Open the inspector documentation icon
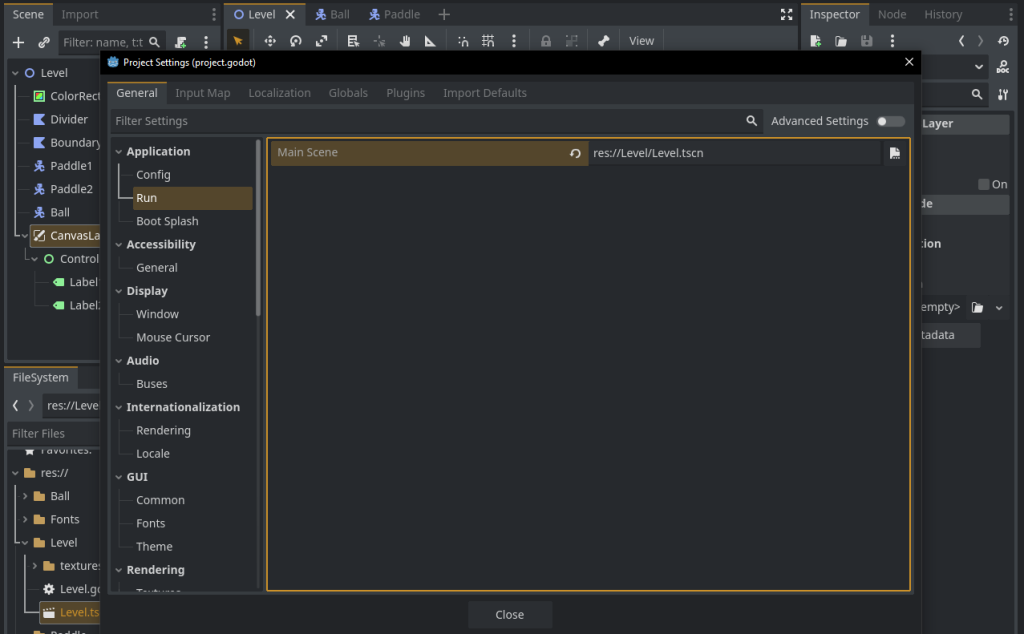Screen dimensions: 1024x634 [1003, 67]
